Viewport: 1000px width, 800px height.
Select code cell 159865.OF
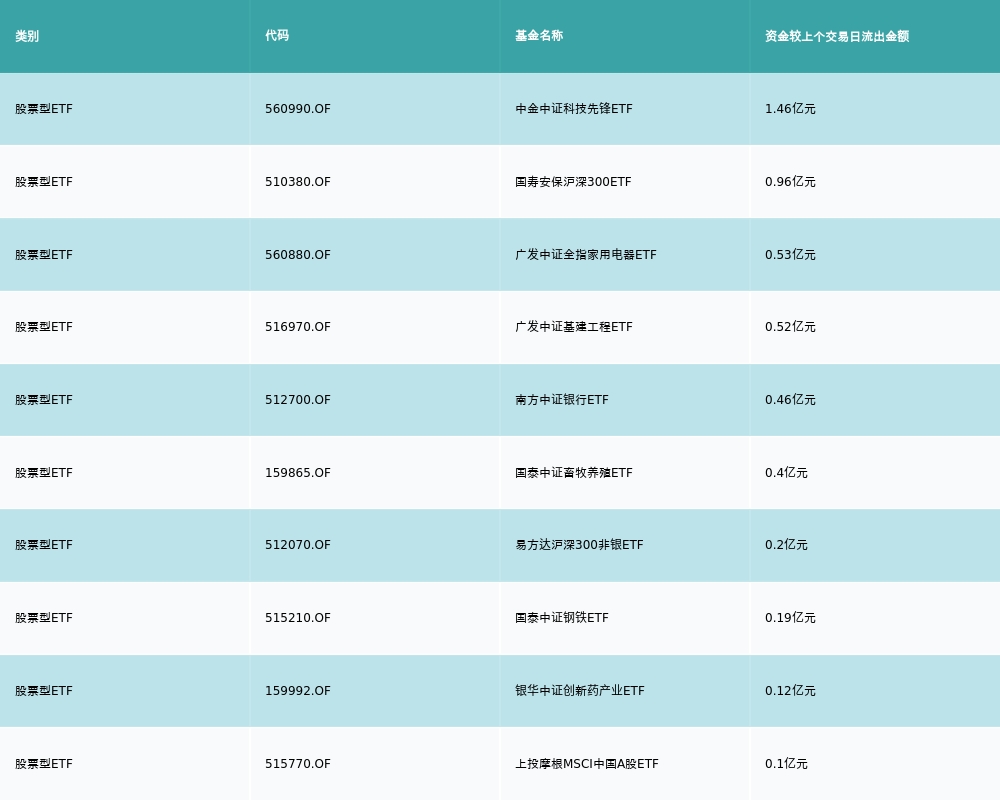click(x=298, y=473)
